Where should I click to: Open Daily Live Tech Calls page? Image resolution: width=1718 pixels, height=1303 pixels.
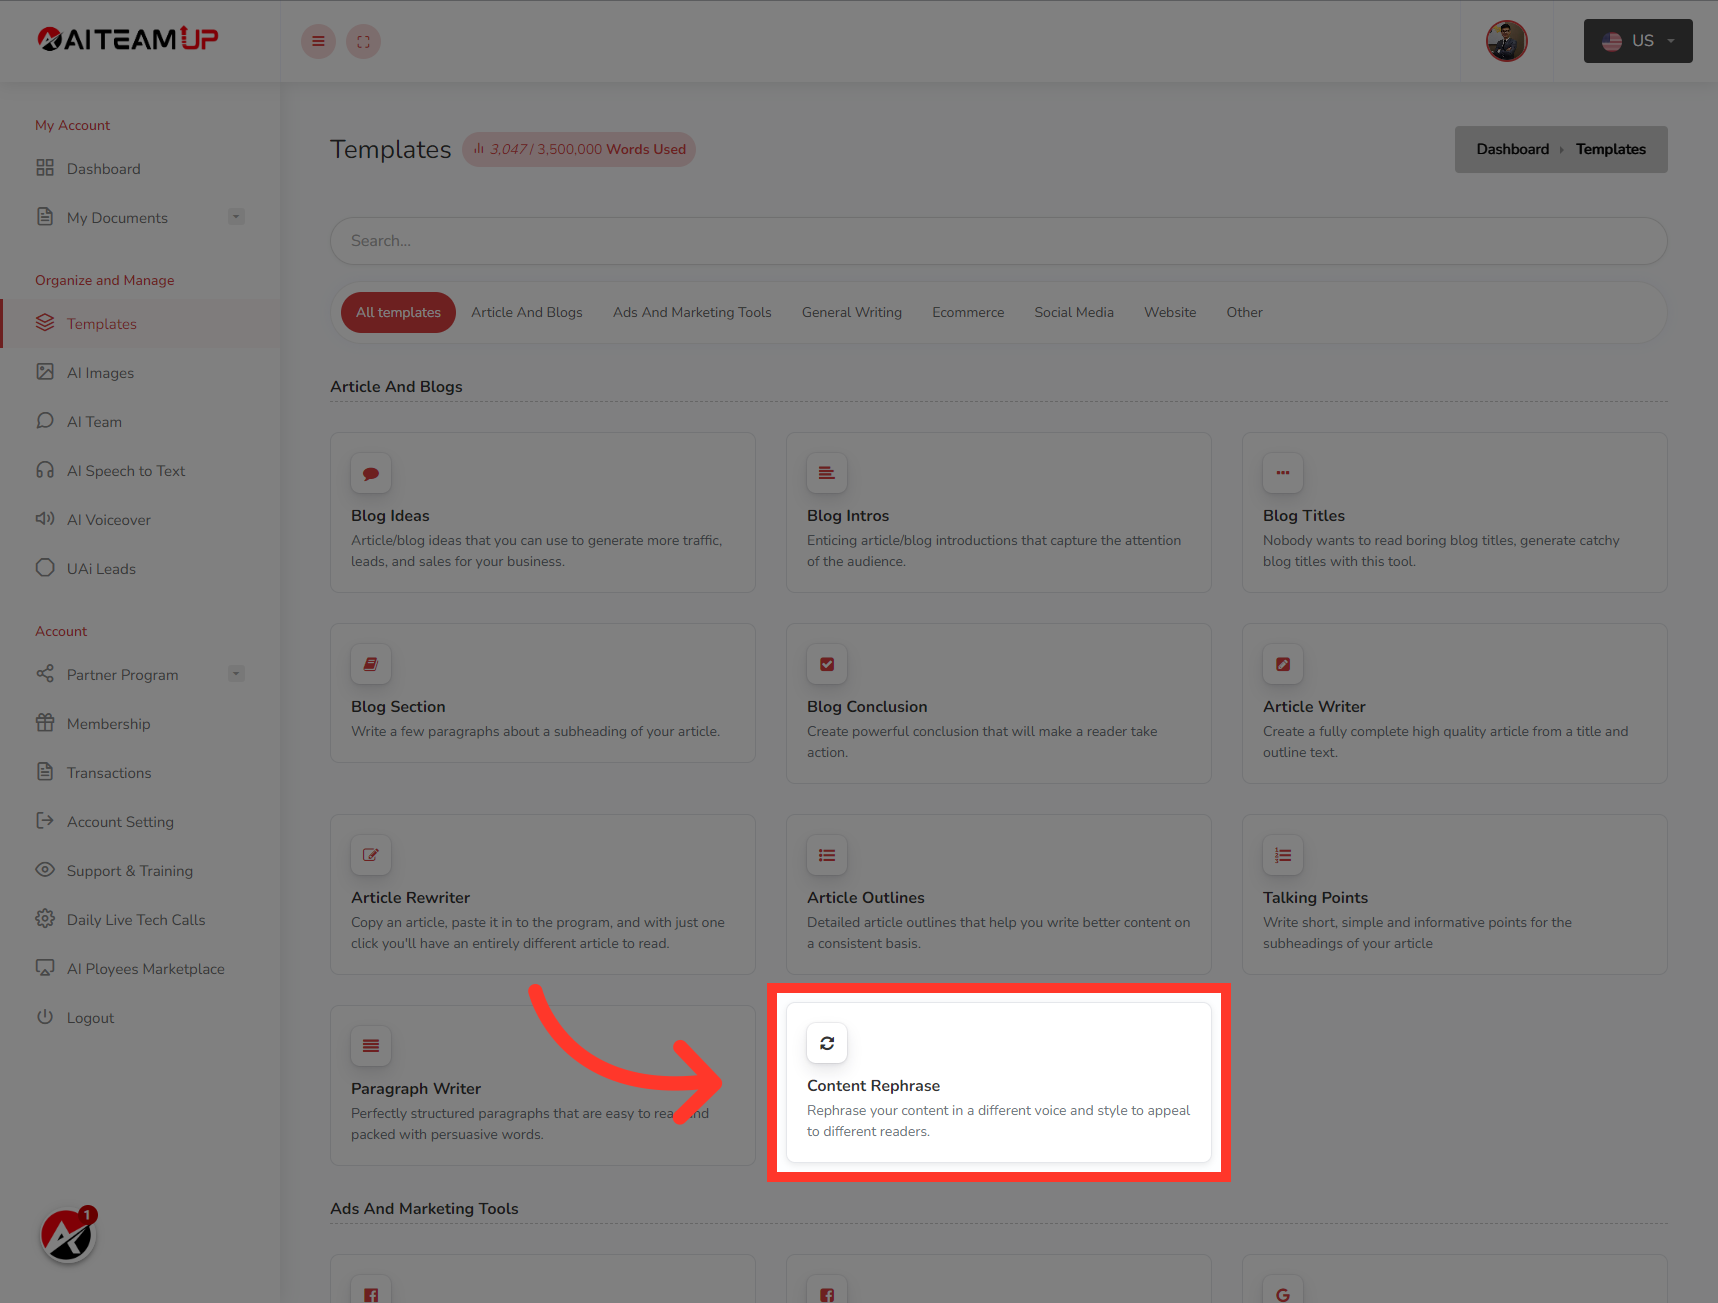(x=135, y=919)
